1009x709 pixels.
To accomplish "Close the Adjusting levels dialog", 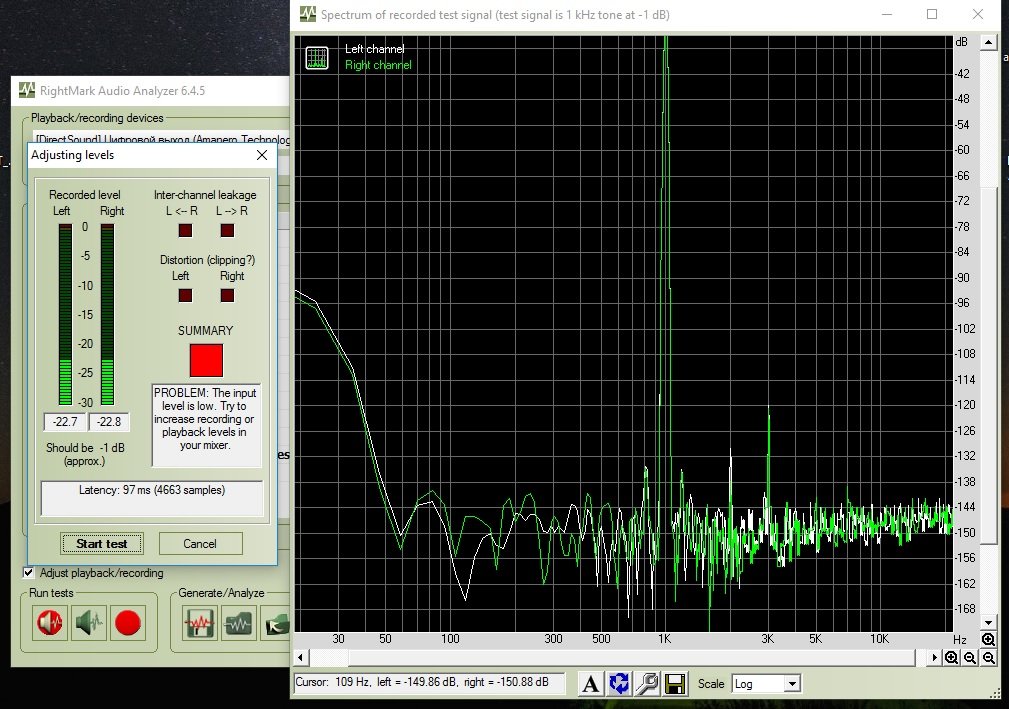I will [262, 155].
